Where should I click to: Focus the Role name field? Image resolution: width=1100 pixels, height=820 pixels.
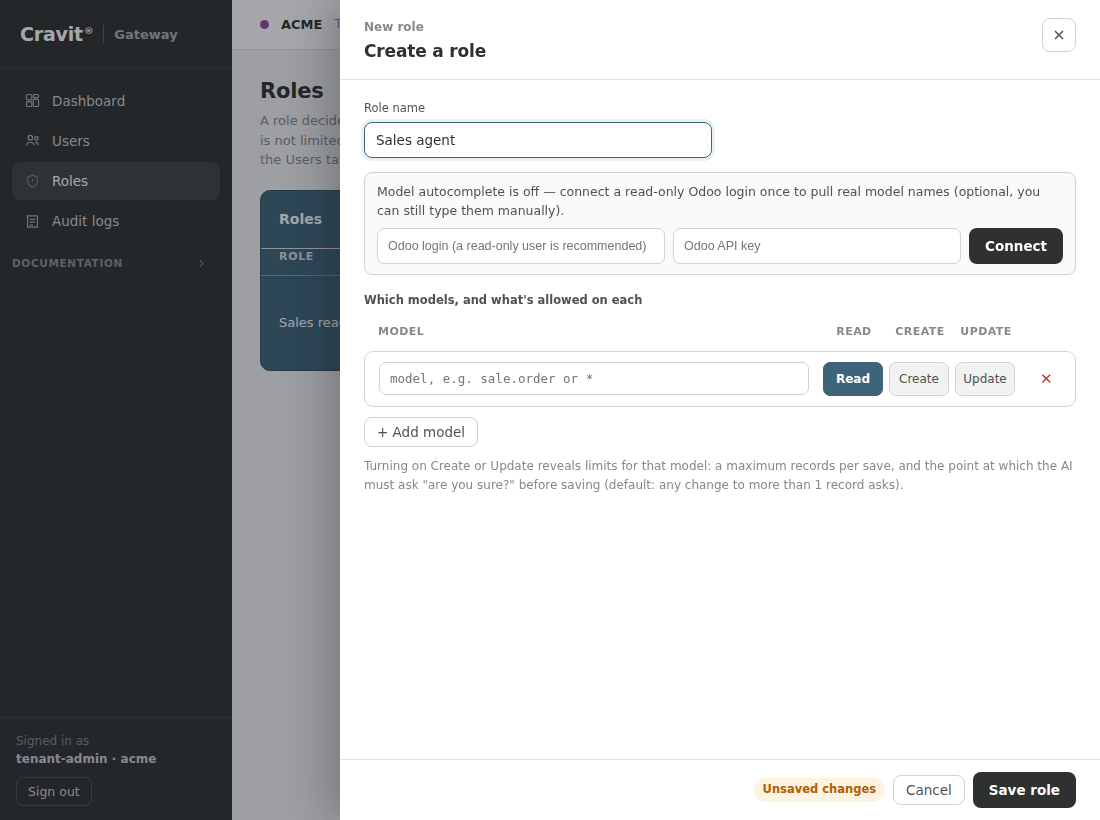click(x=537, y=140)
